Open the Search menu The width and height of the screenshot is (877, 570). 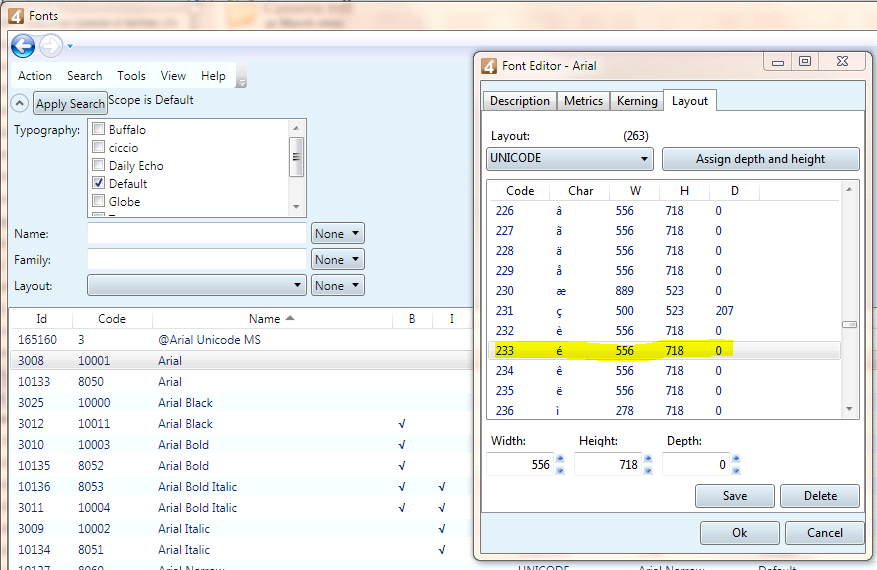click(x=84, y=76)
